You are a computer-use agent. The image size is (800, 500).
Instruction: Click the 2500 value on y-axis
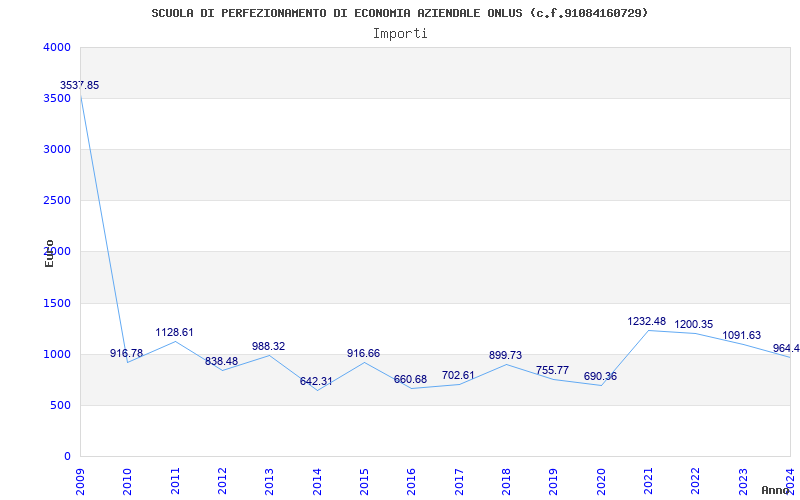(57, 201)
